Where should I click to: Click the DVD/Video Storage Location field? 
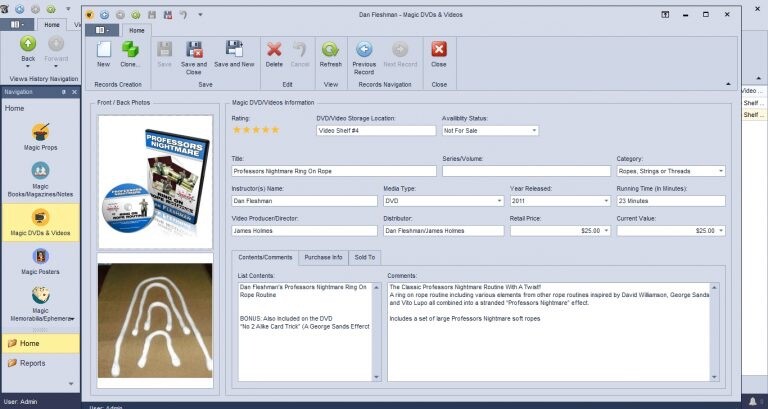(376, 131)
